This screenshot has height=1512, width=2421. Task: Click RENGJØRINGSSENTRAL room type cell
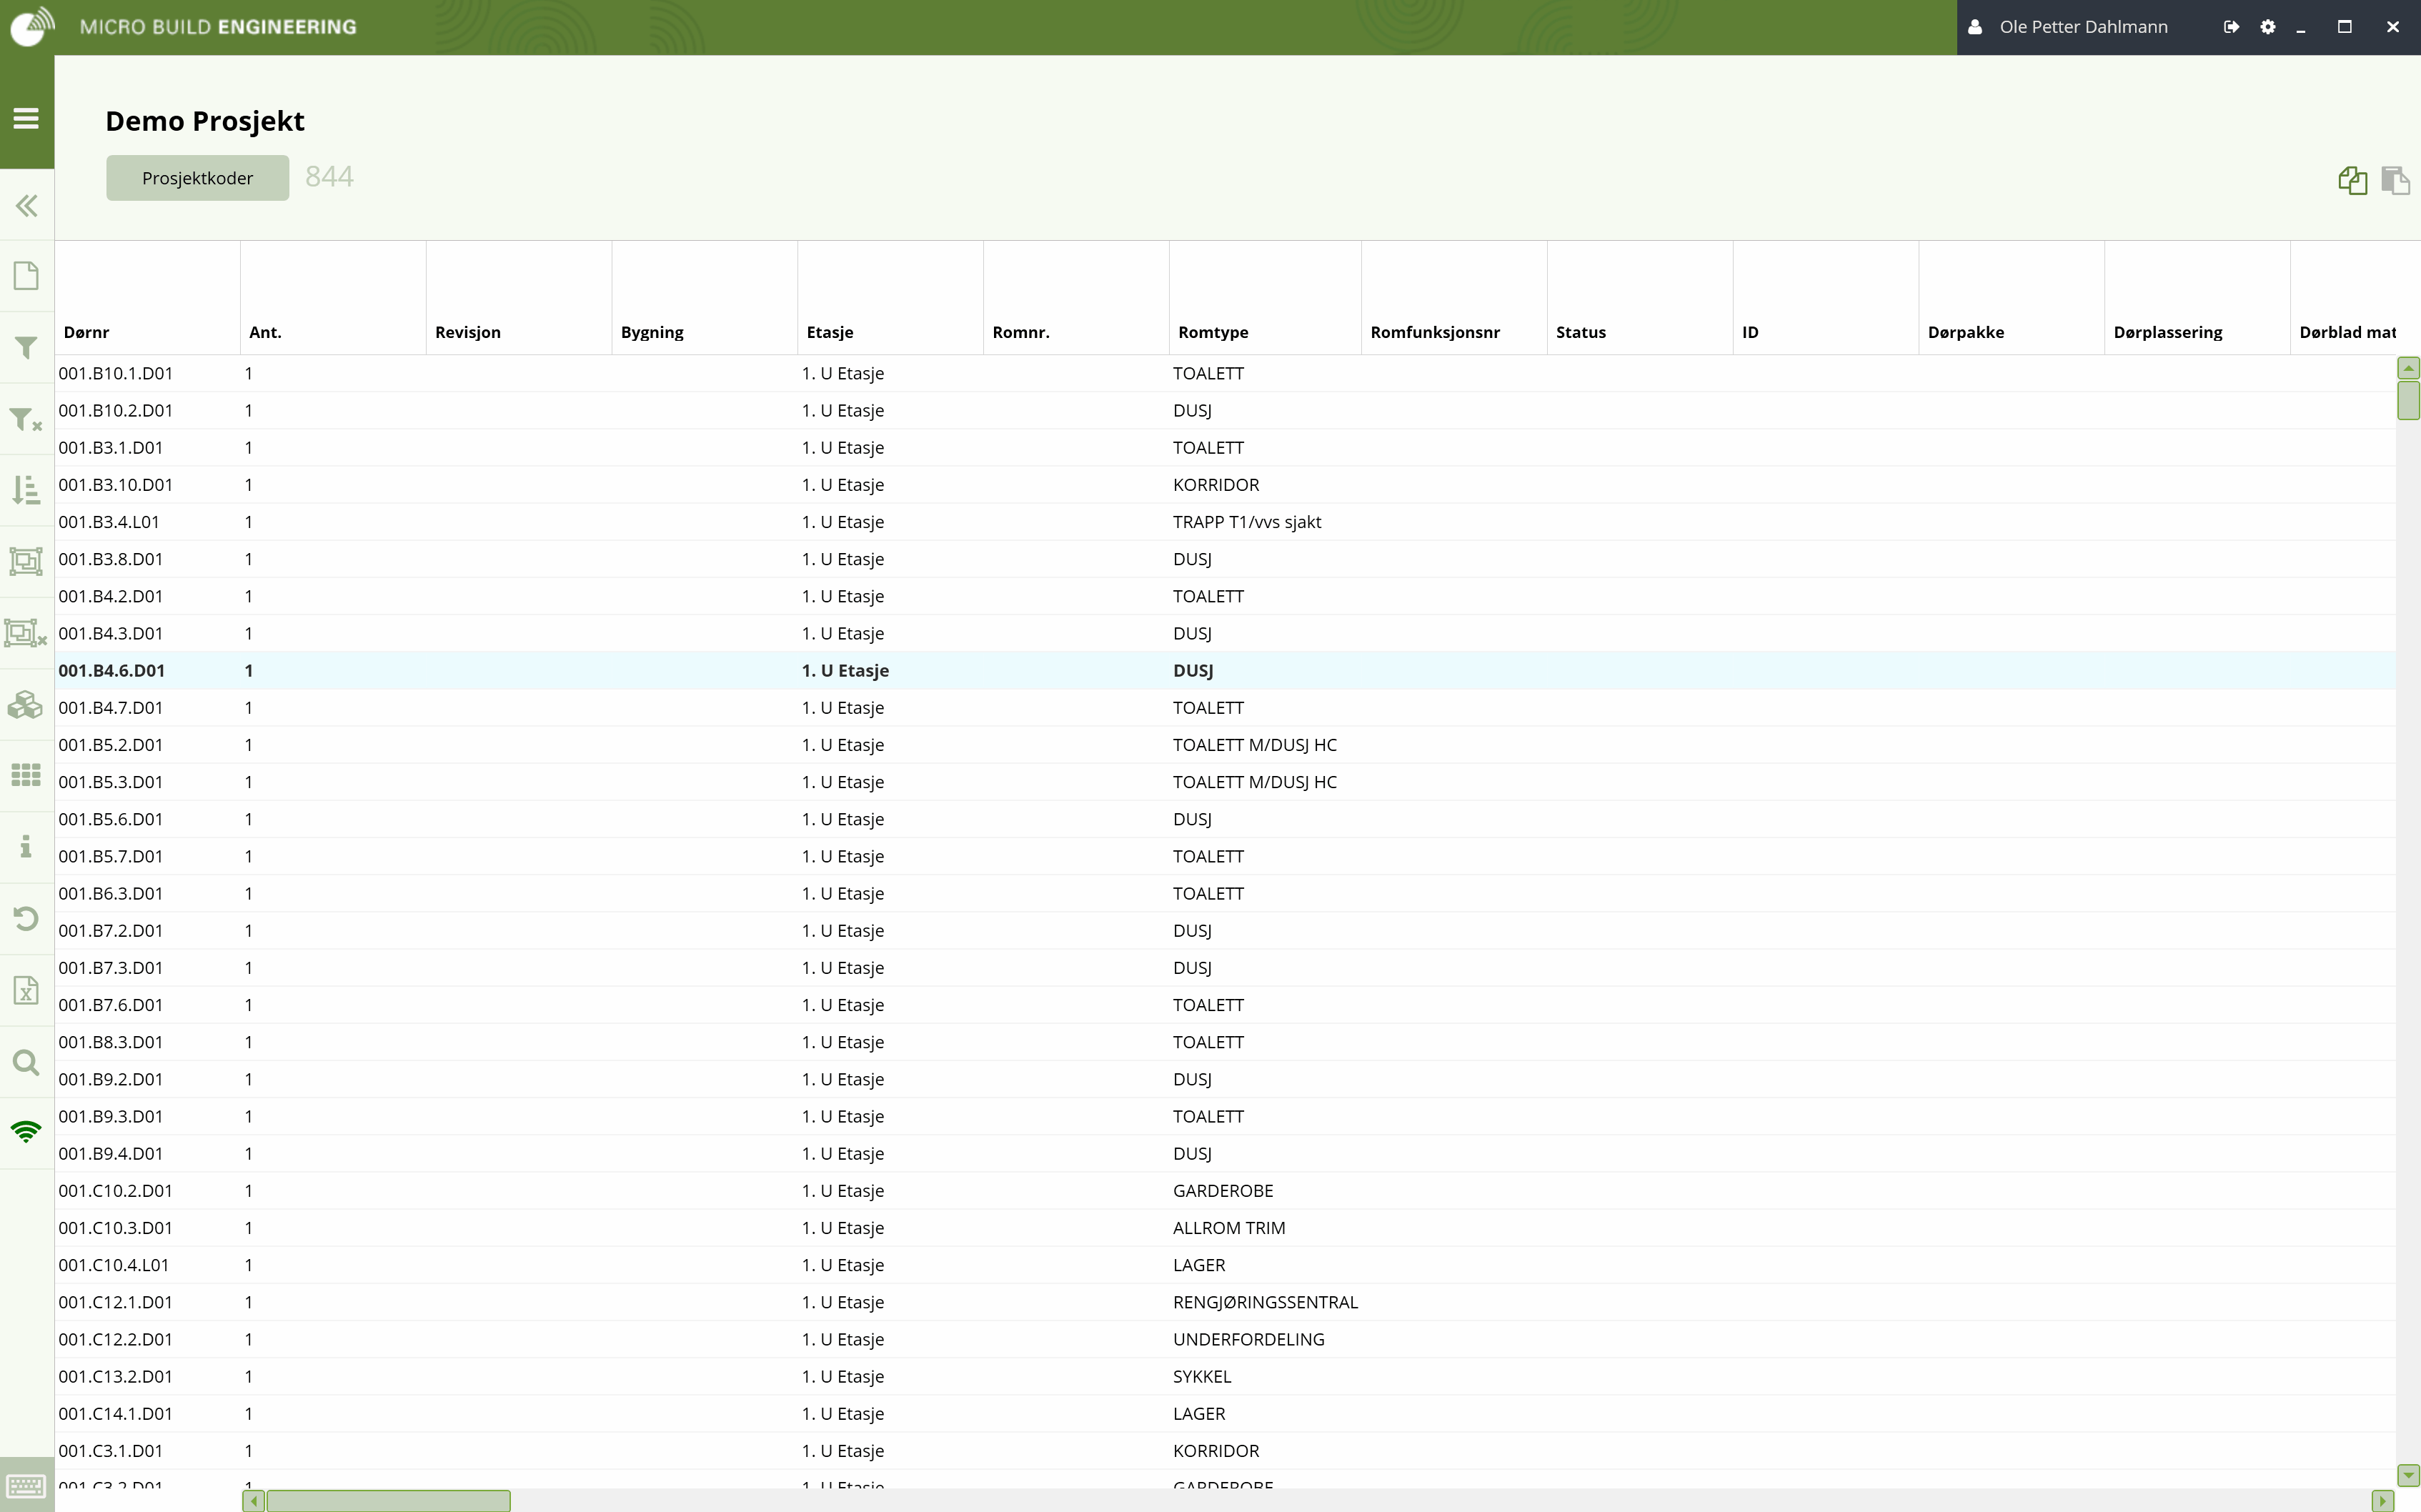(x=1265, y=1302)
